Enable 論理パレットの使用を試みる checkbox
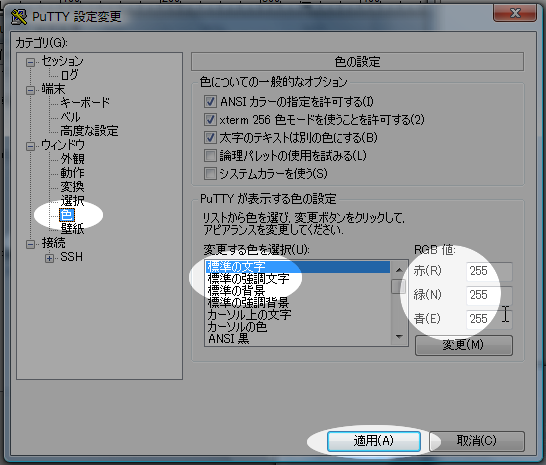The width and height of the screenshot is (546, 465). 210,155
